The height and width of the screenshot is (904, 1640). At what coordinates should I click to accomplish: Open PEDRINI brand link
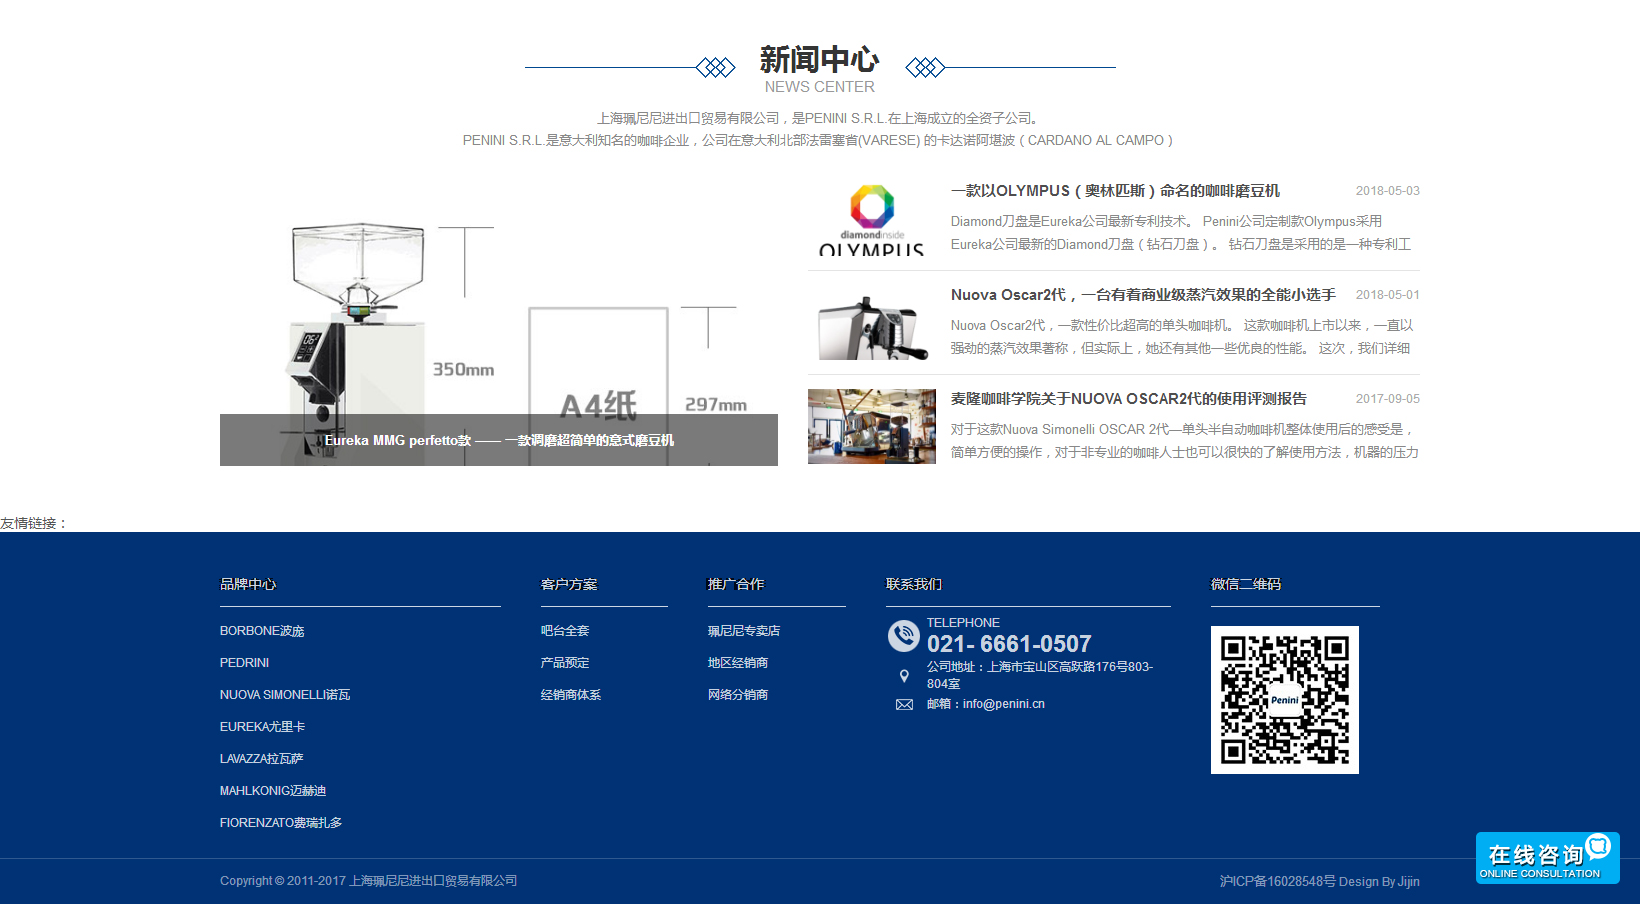244,663
